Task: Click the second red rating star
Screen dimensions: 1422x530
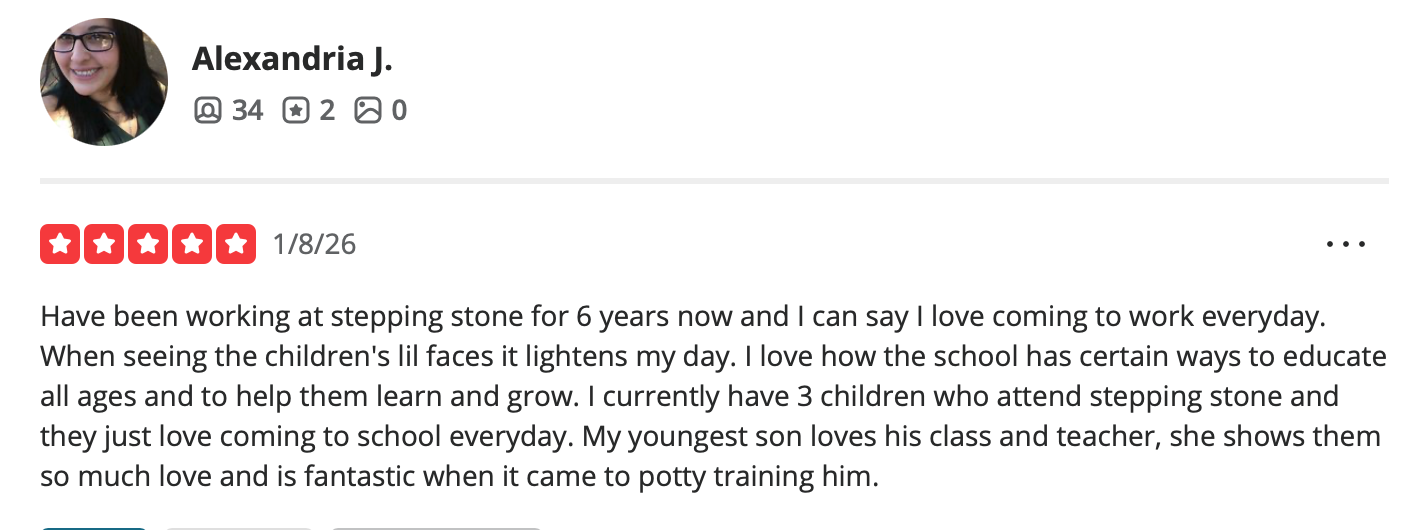Action: pyautogui.click(x=104, y=244)
